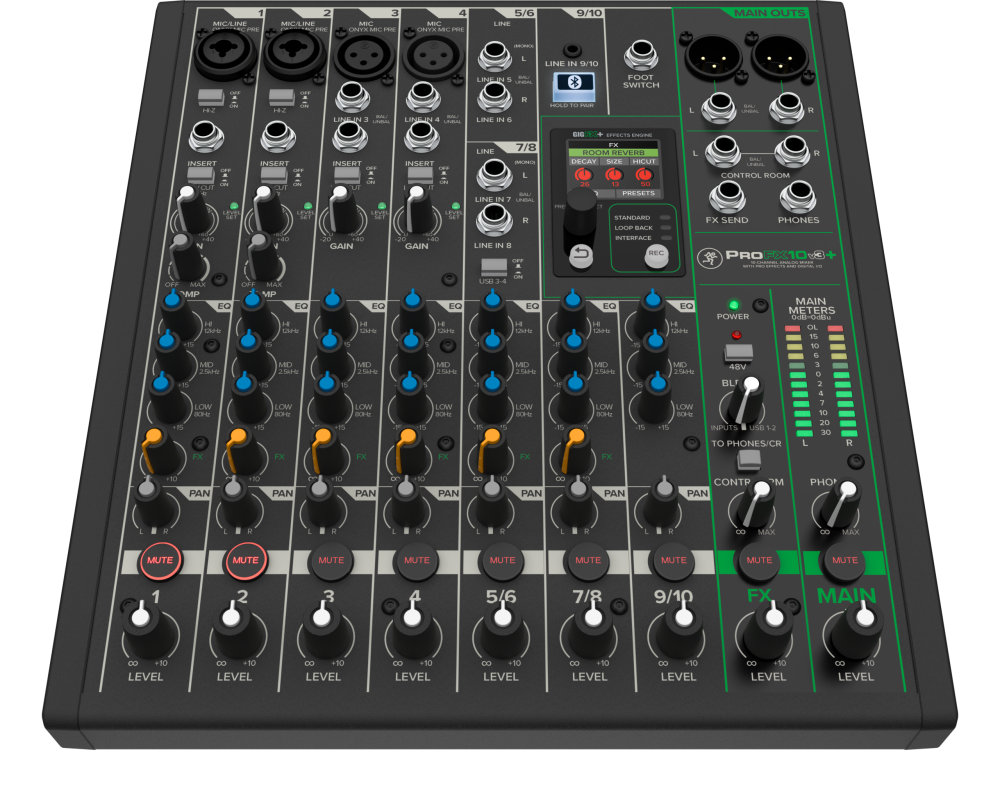
Task: Click the FOOT SWITCH jack
Action: point(641,55)
